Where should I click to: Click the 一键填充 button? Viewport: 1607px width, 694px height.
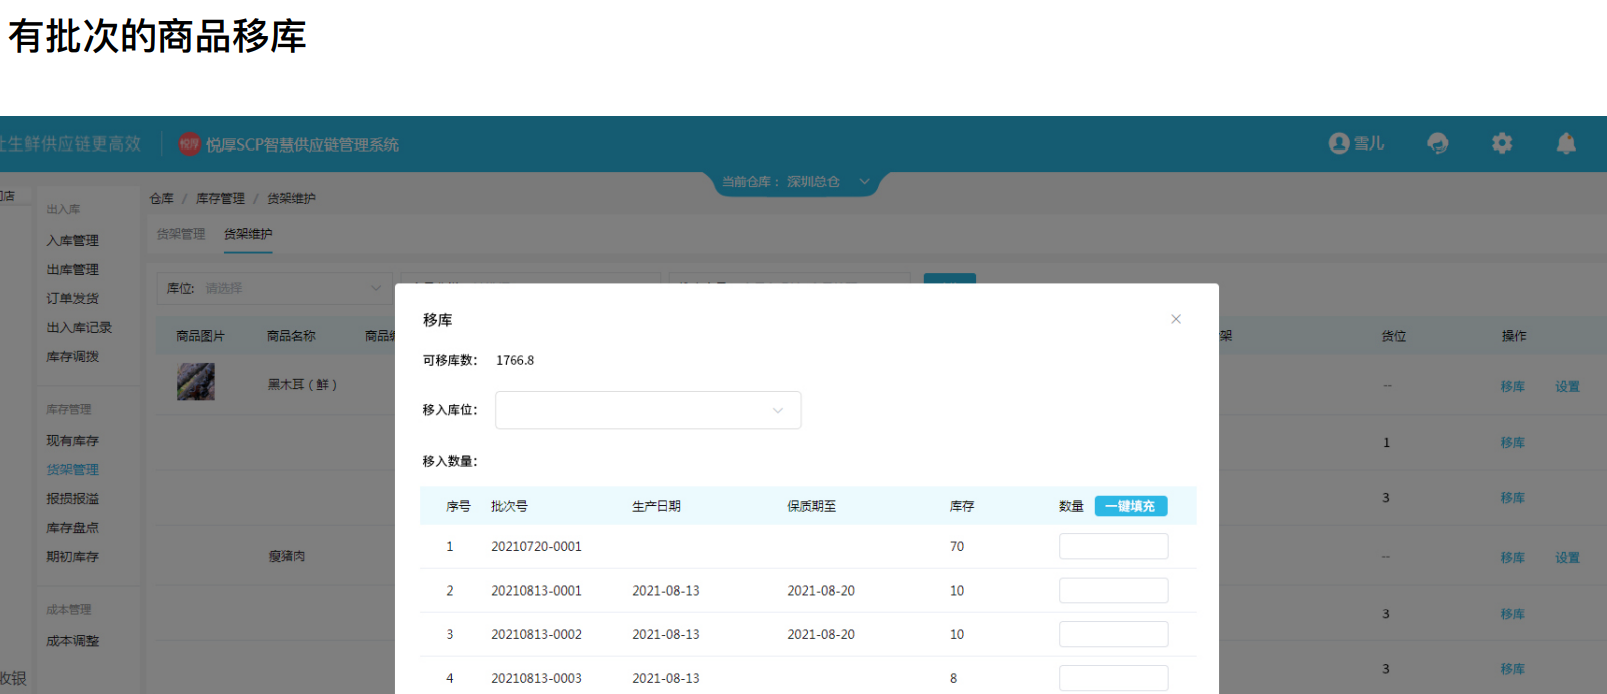pyautogui.click(x=1130, y=506)
